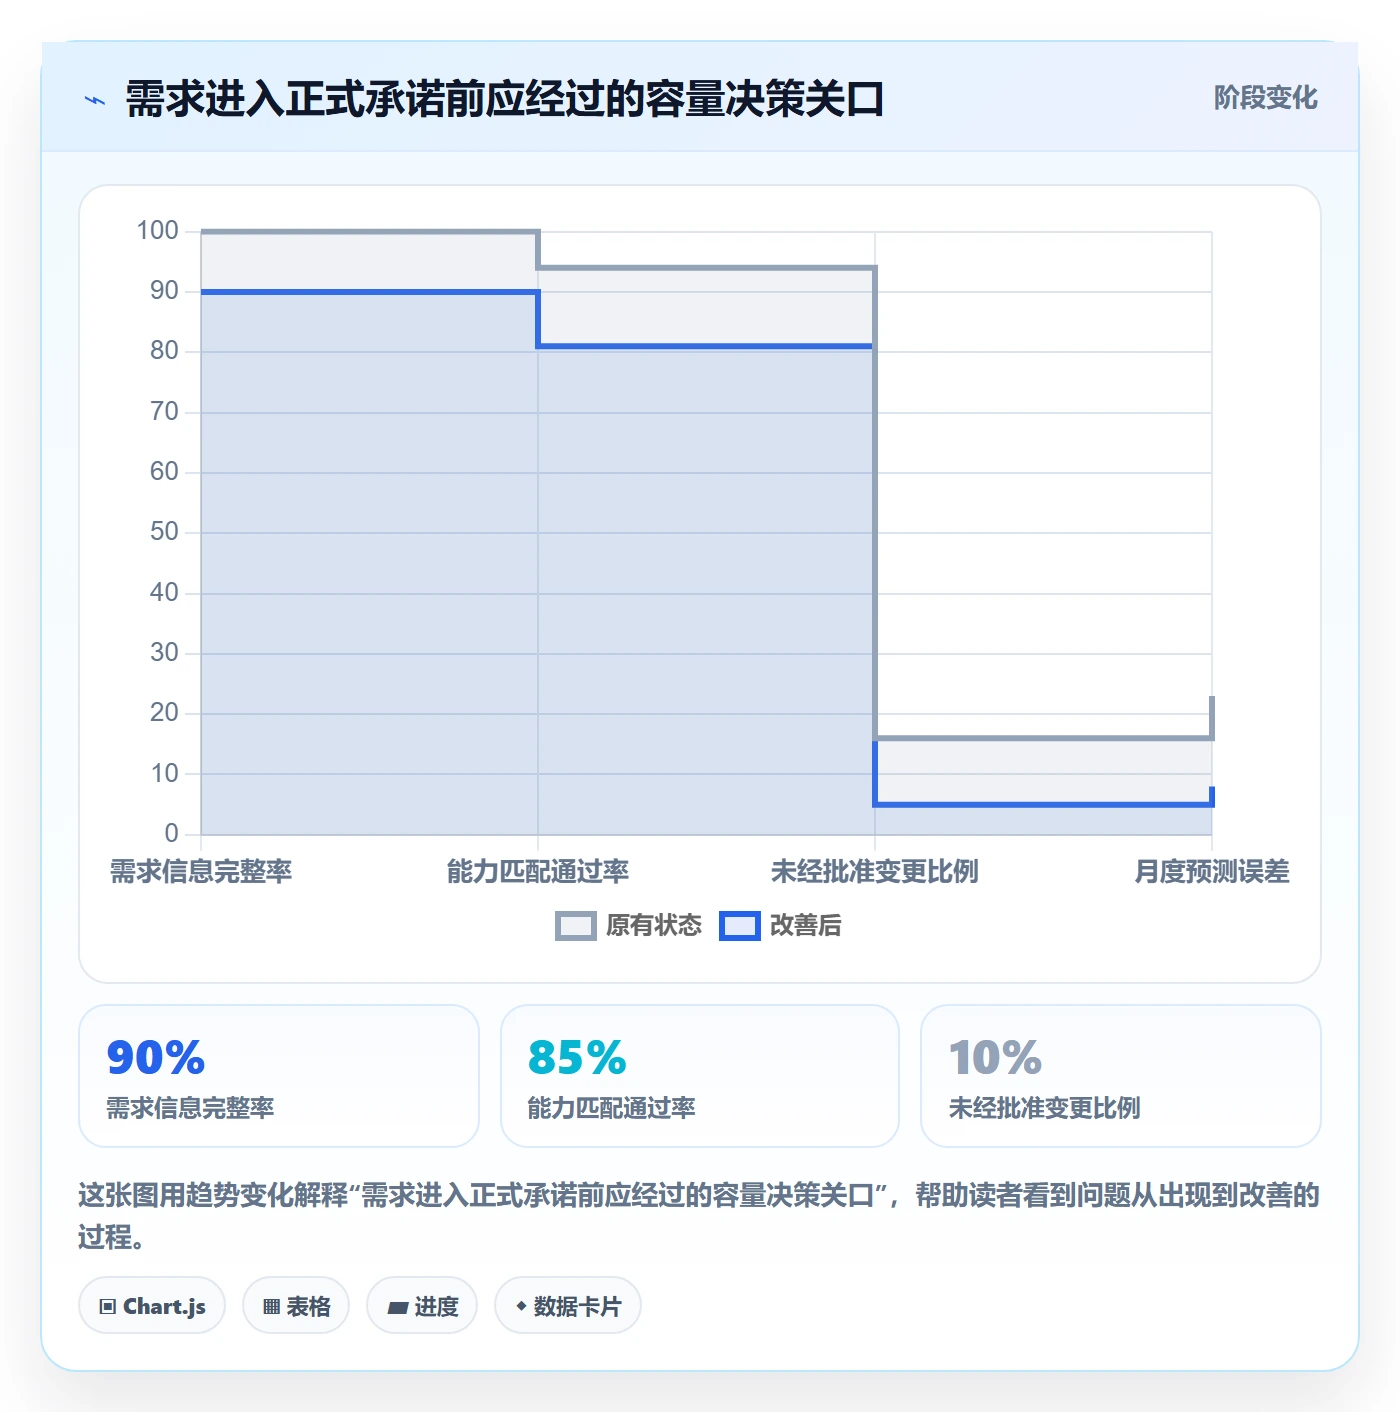The width and height of the screenshot is (1400, 1412).
Task: Open the 10% 未经批准变更比例 card
Action: tap(1121, 1076)
